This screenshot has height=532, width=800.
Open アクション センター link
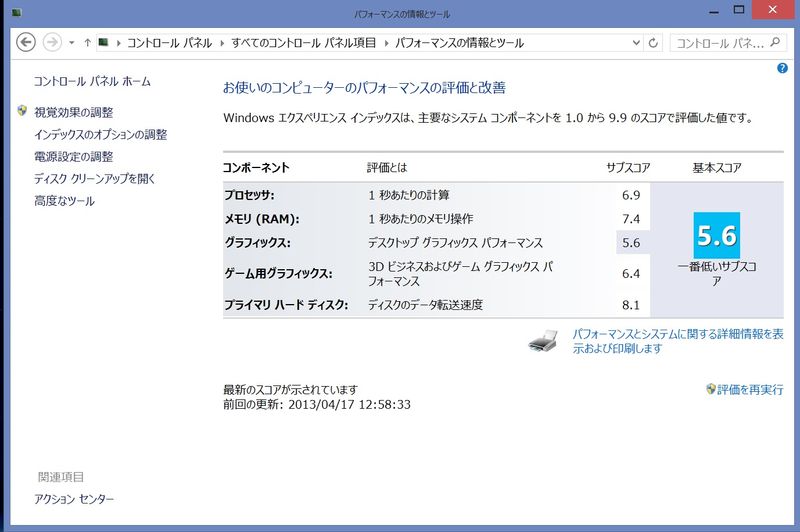74,499
